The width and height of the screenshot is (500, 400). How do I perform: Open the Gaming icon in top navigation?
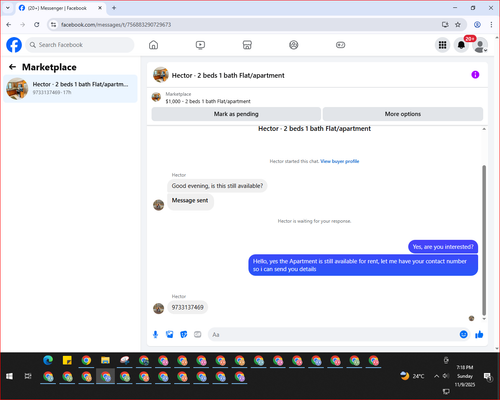(x=340, y=45)
